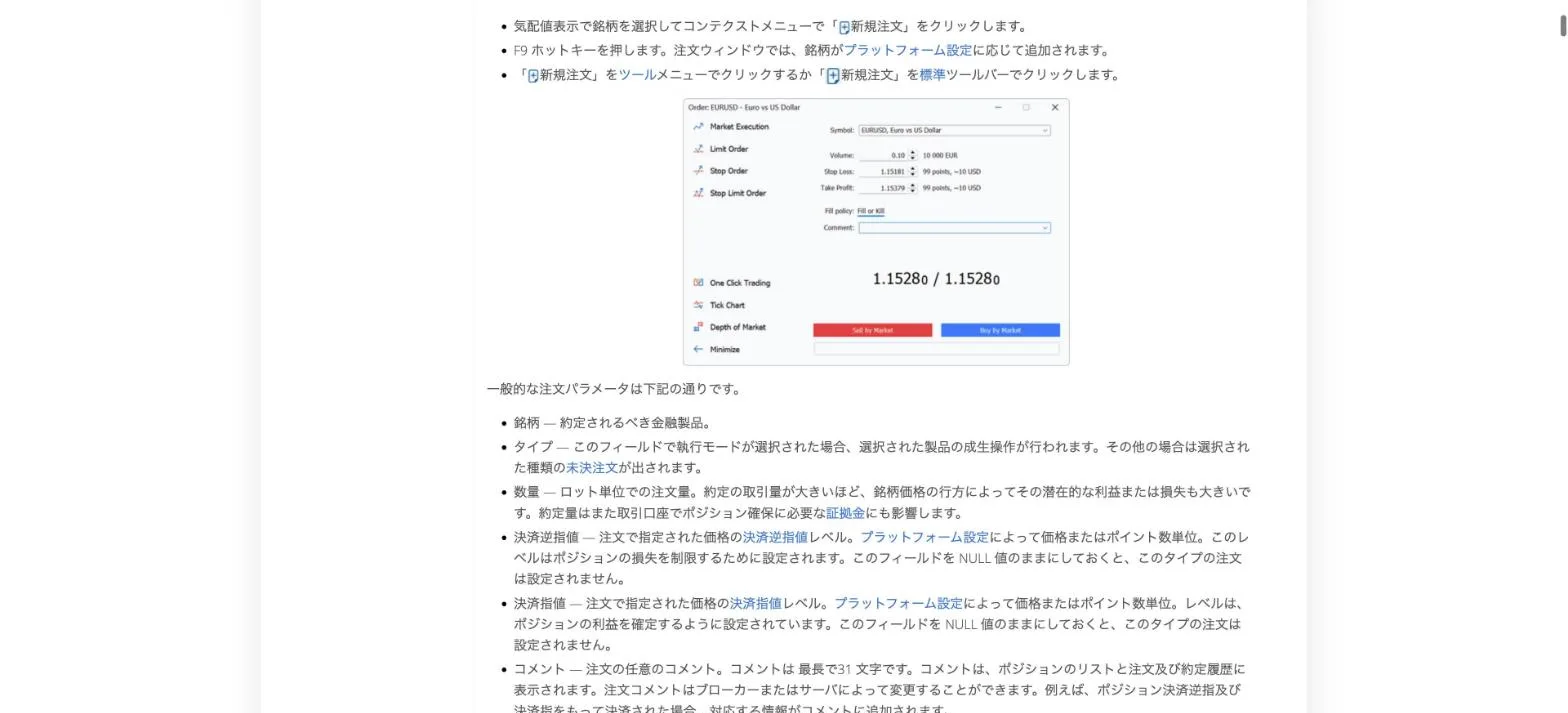Follow the 証拠金 link
The image size is (1568, 713).
pos(845,513)
